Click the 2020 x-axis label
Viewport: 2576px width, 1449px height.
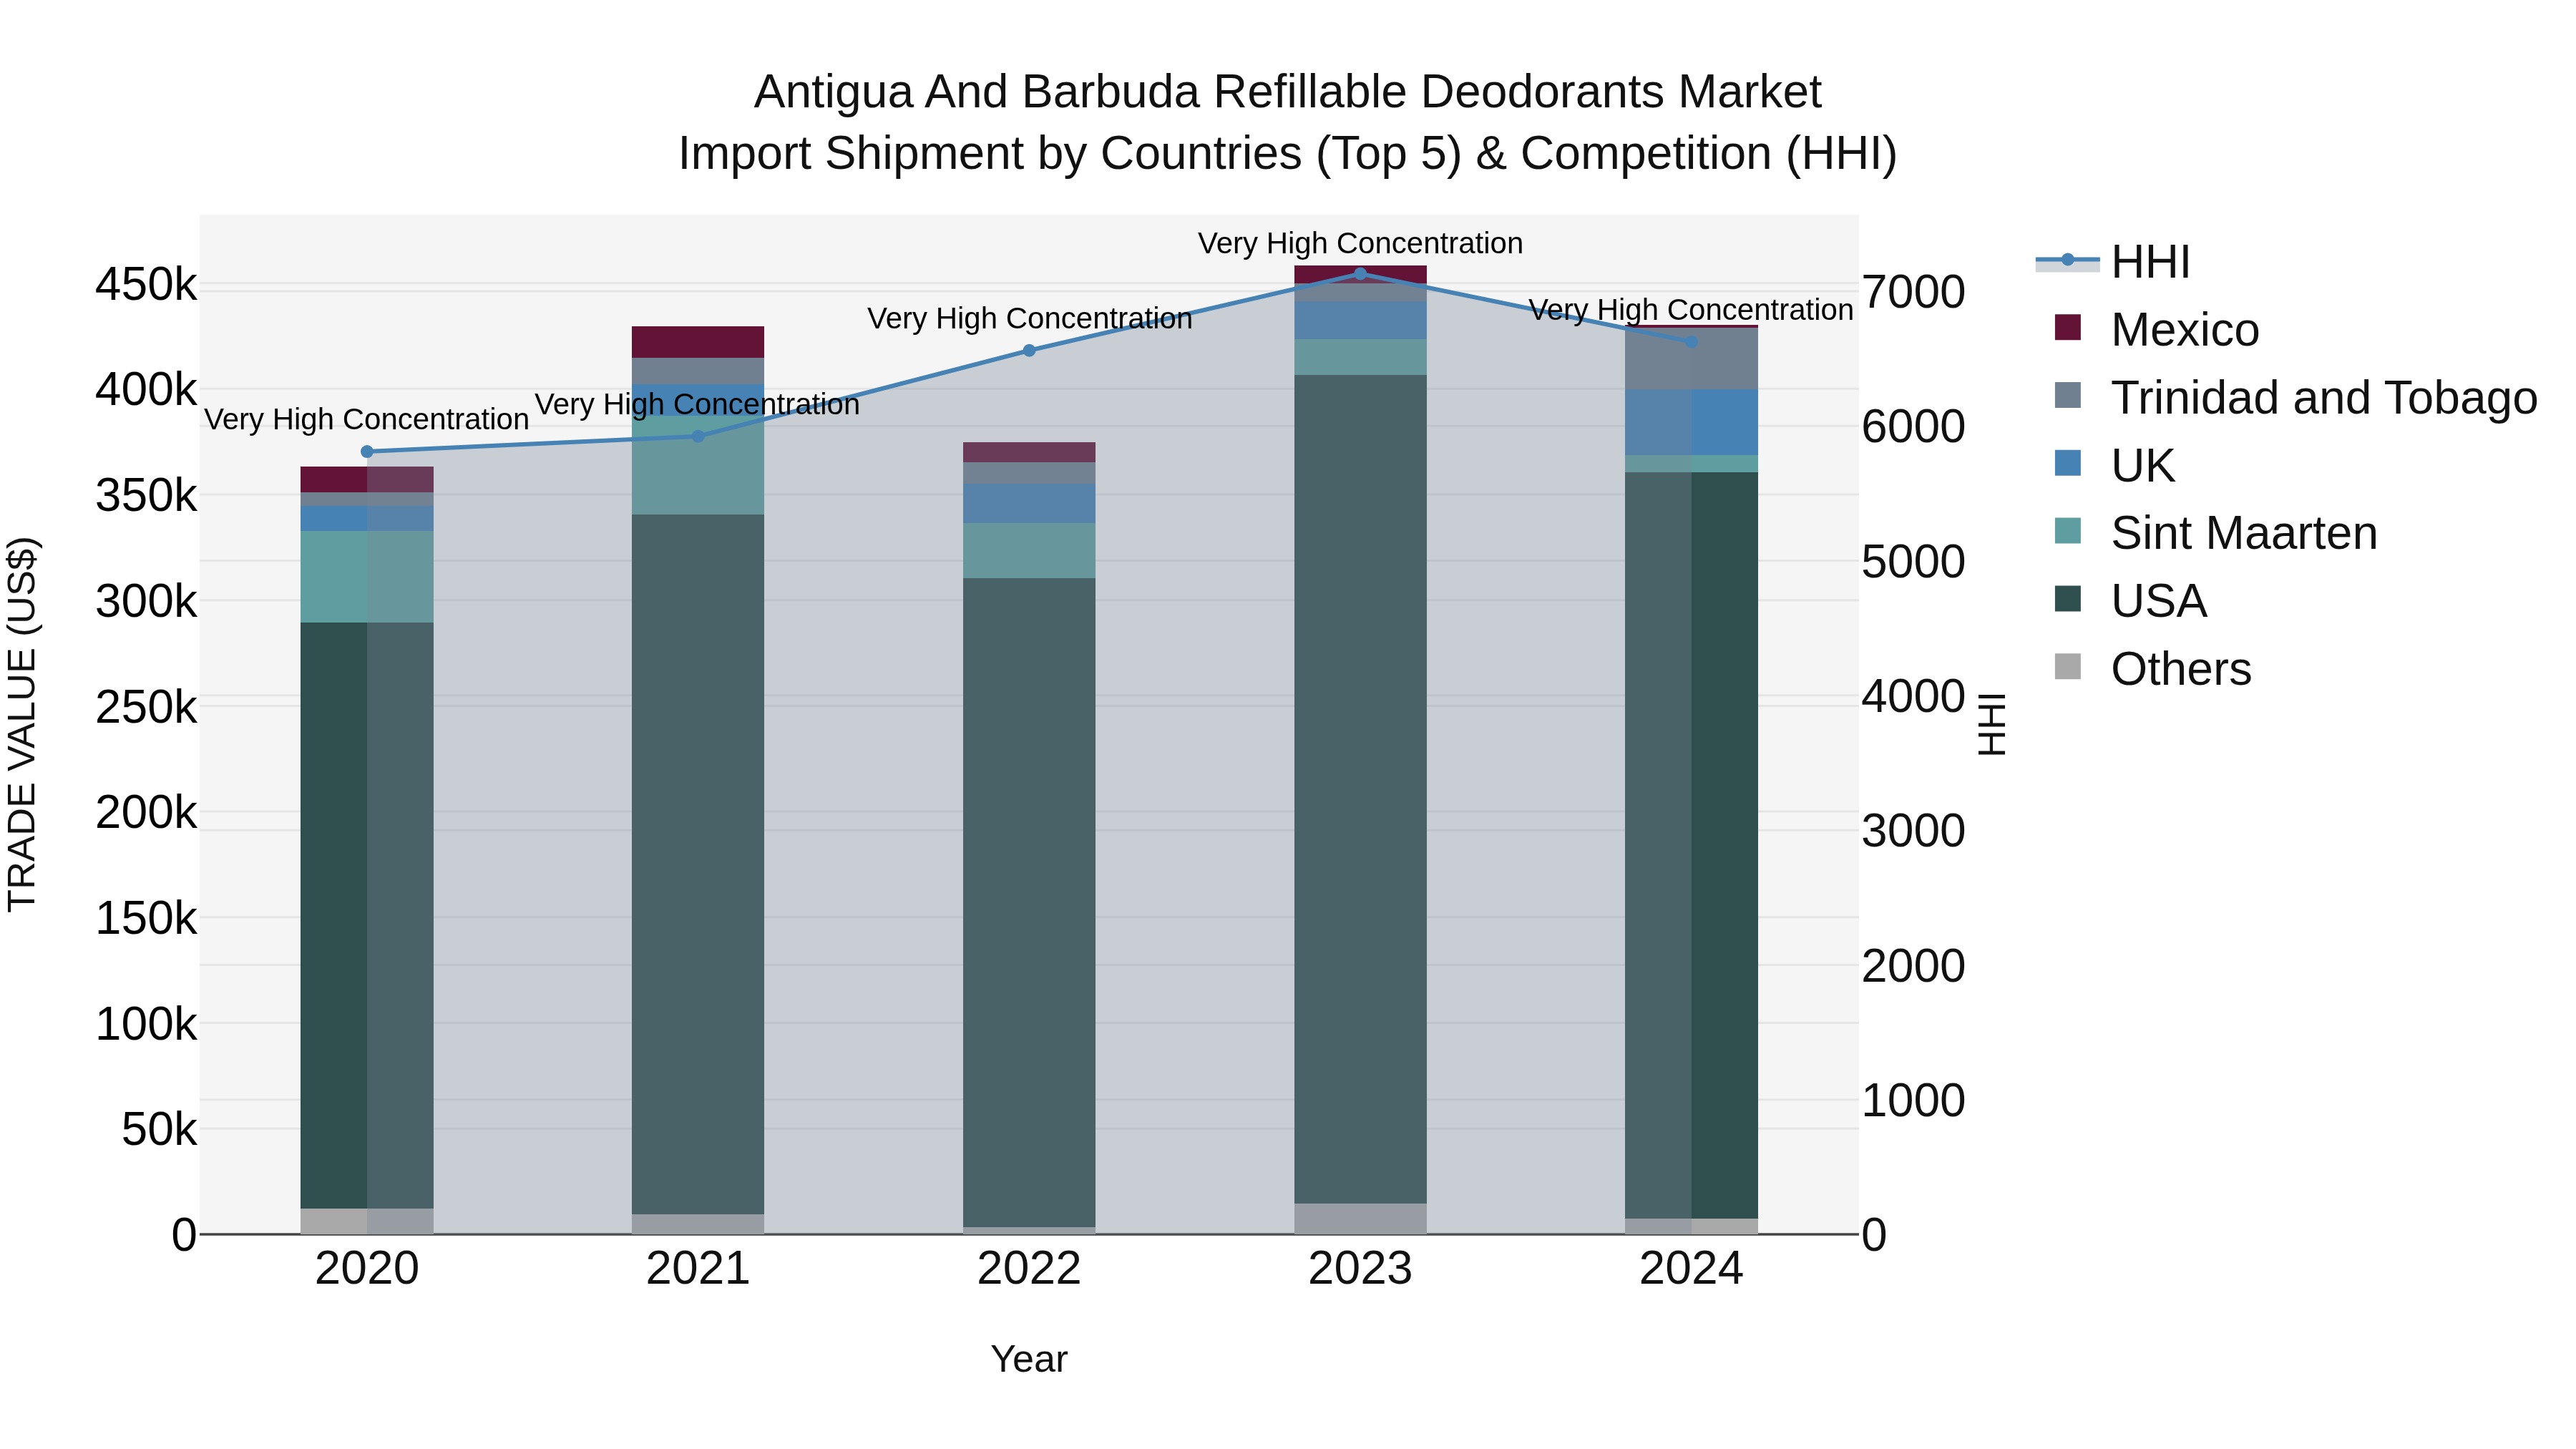point(367,1269)
